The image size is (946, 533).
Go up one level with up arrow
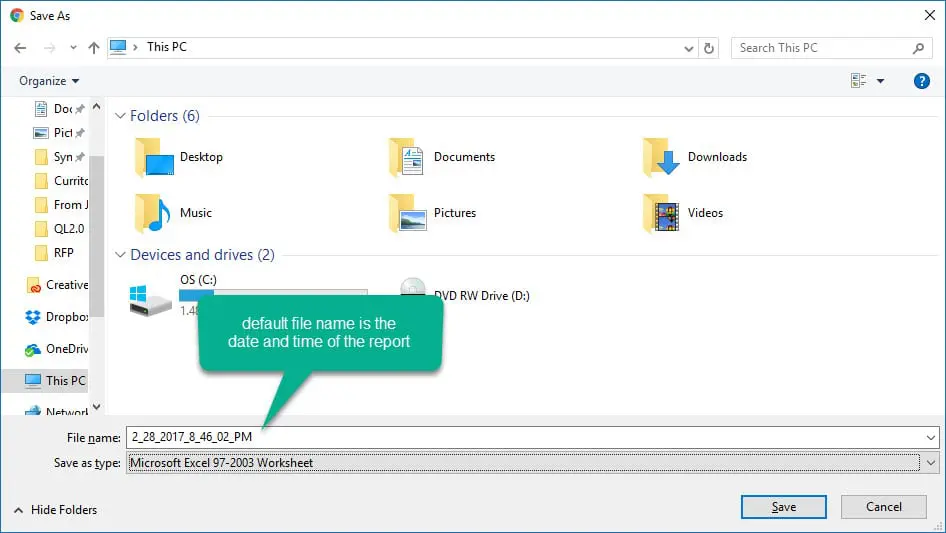(94, 48)
